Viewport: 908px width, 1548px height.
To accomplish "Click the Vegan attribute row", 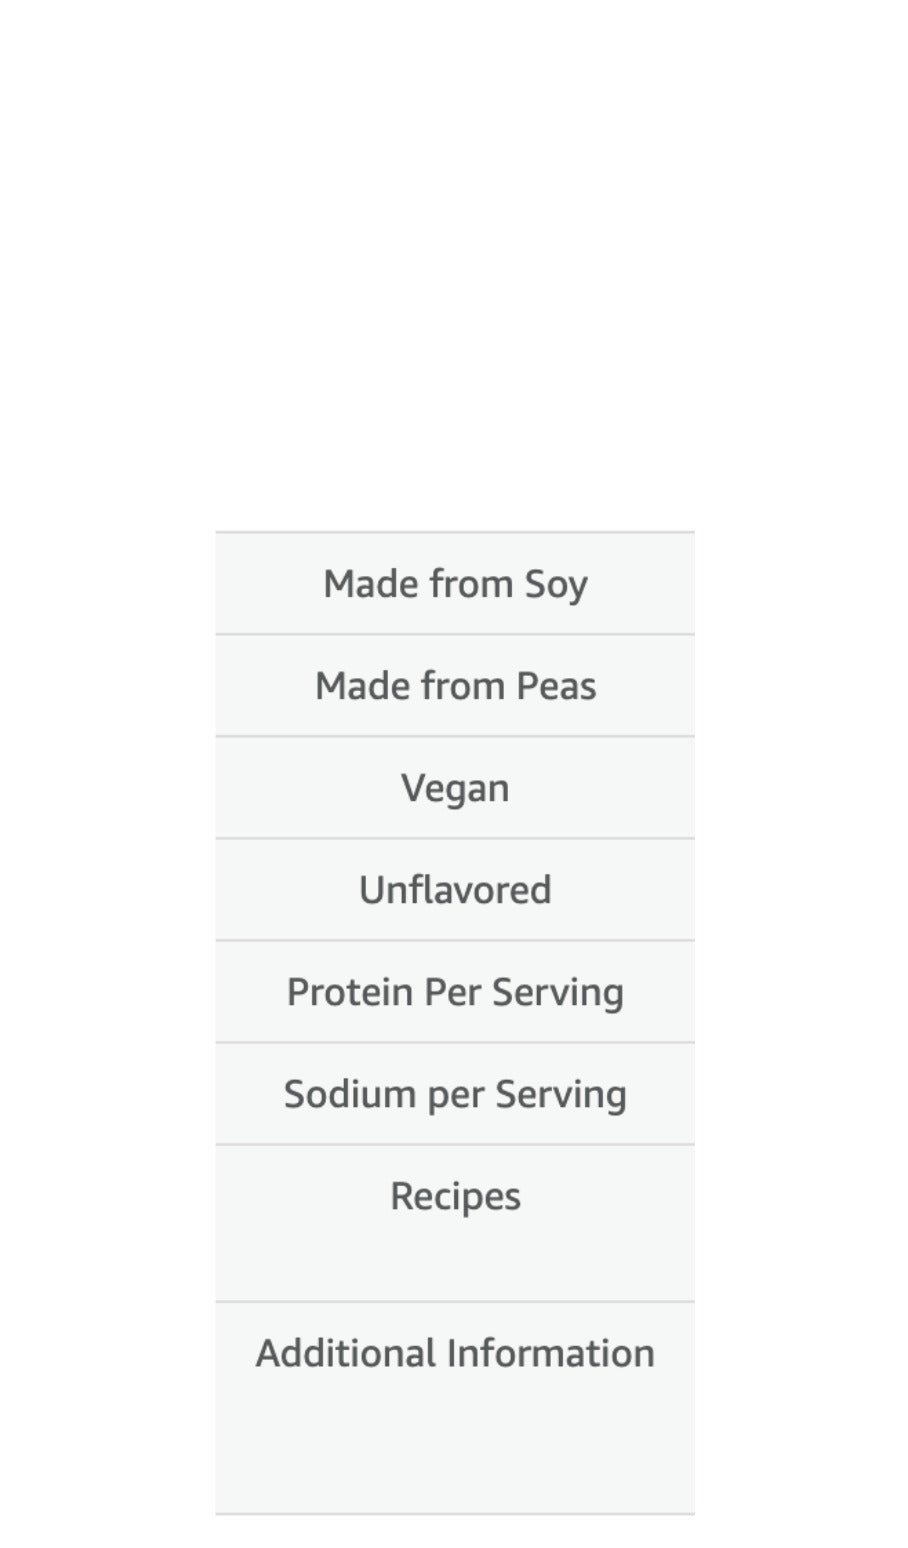I will (455, 788).
